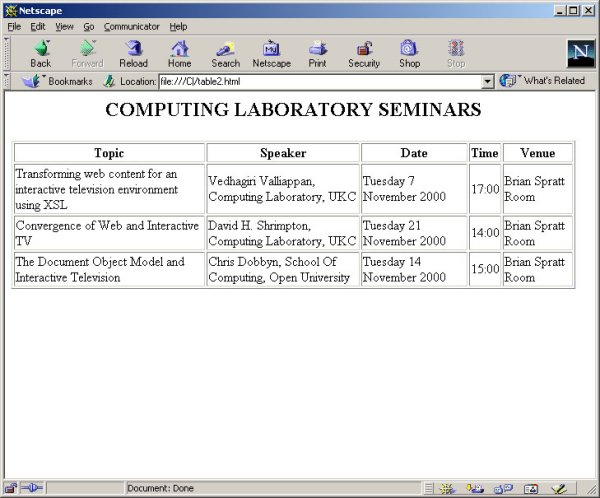
Task: Open the File menu
Action: pos(14,26)
